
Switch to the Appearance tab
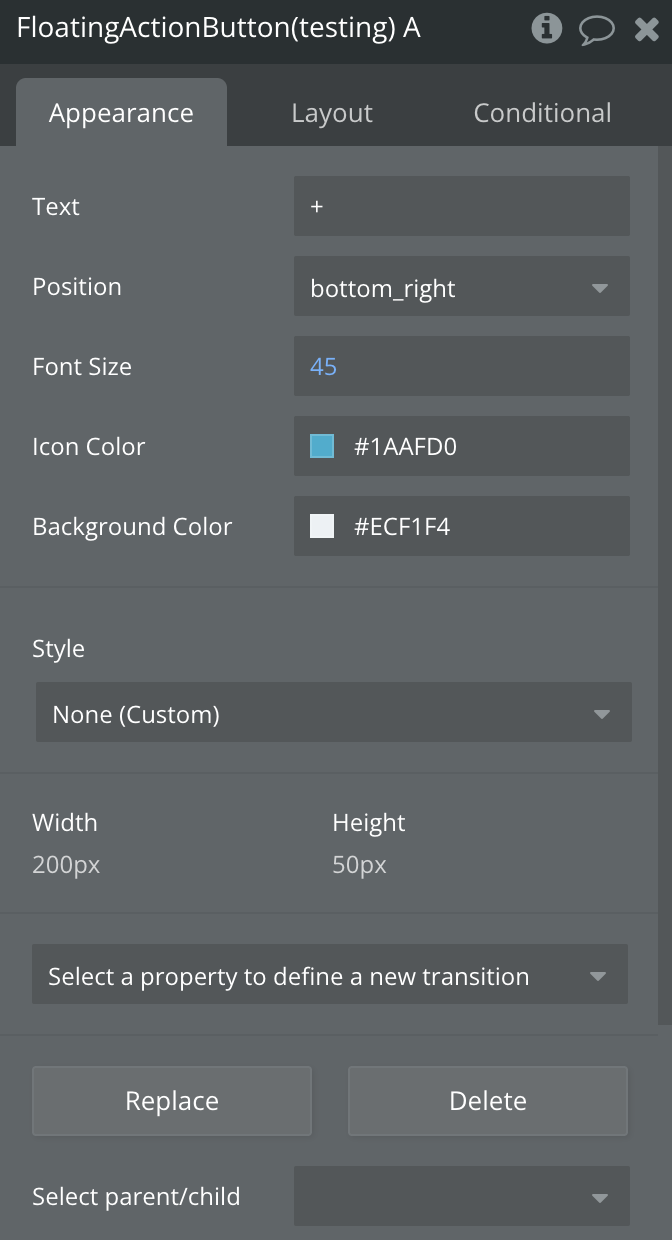(x=121, y=113)
